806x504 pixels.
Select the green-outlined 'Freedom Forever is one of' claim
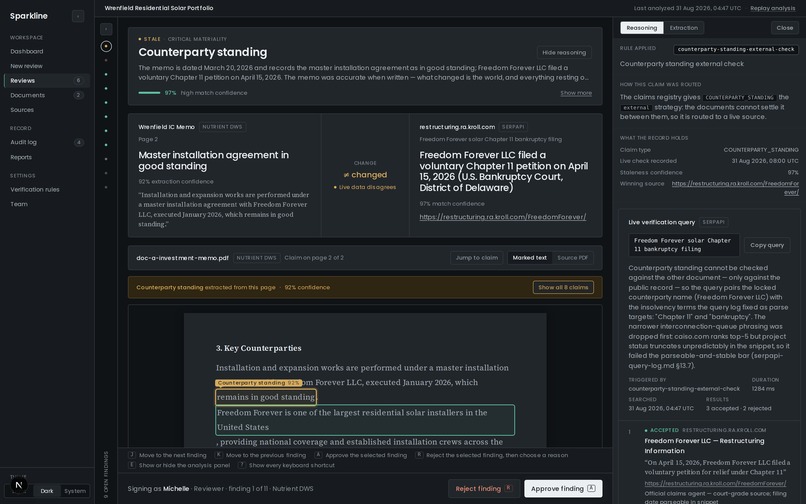pyautogui.click(x=365, y=420)
